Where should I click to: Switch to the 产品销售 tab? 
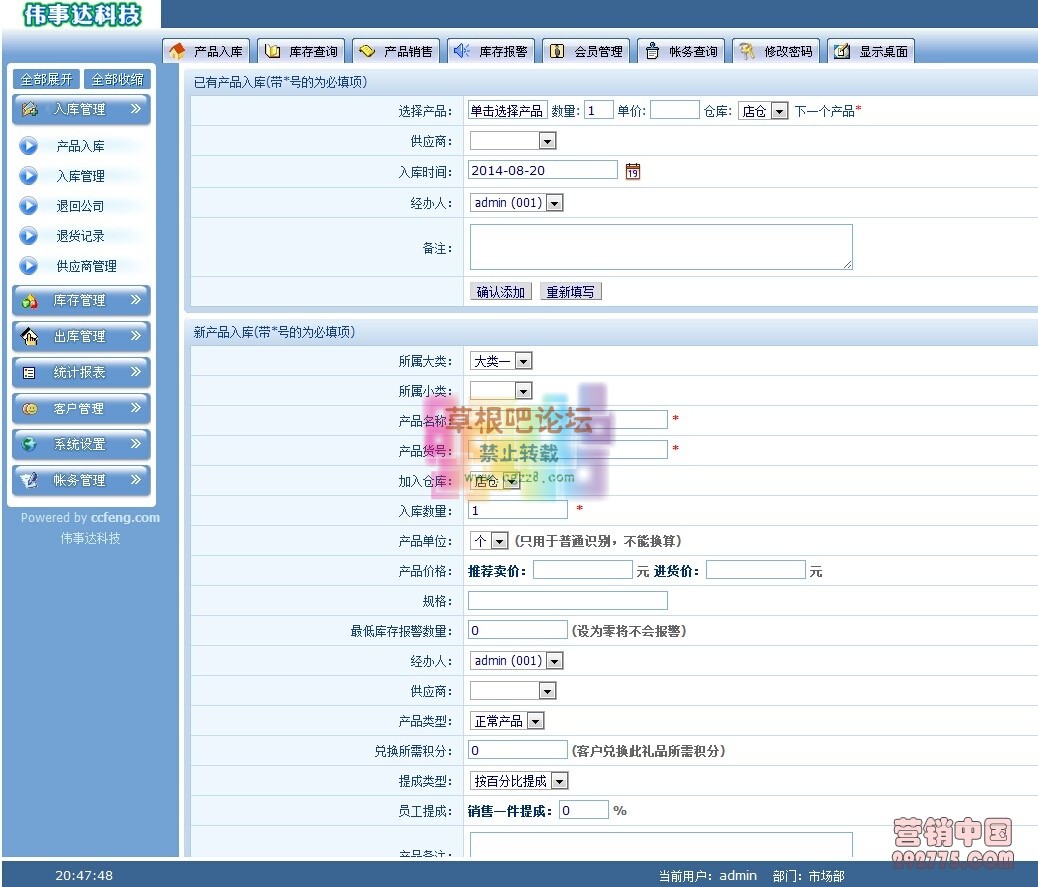click(396, 50)
